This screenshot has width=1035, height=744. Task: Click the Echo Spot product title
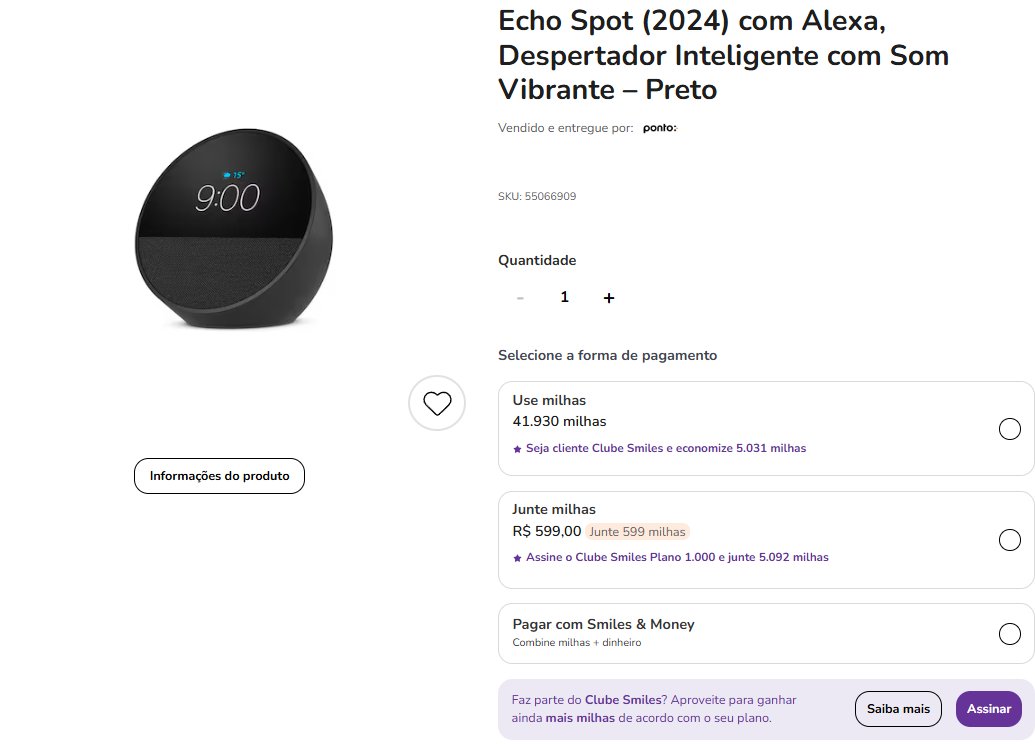pos(723,55)
